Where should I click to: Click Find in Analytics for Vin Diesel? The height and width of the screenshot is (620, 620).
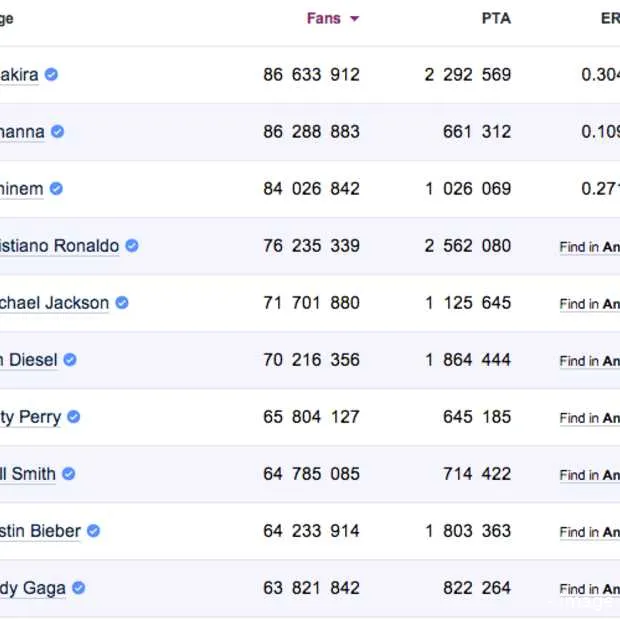[x=590, y=361]
